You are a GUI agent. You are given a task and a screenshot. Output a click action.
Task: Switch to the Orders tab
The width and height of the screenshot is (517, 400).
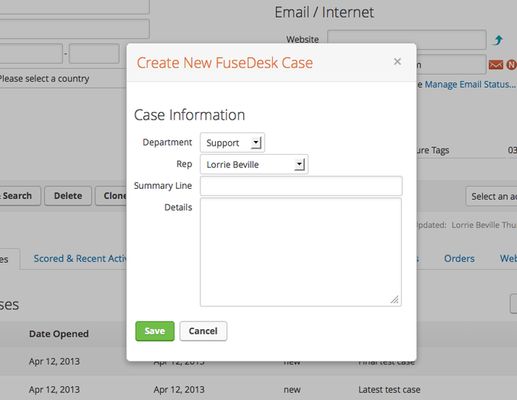[459, 258]
